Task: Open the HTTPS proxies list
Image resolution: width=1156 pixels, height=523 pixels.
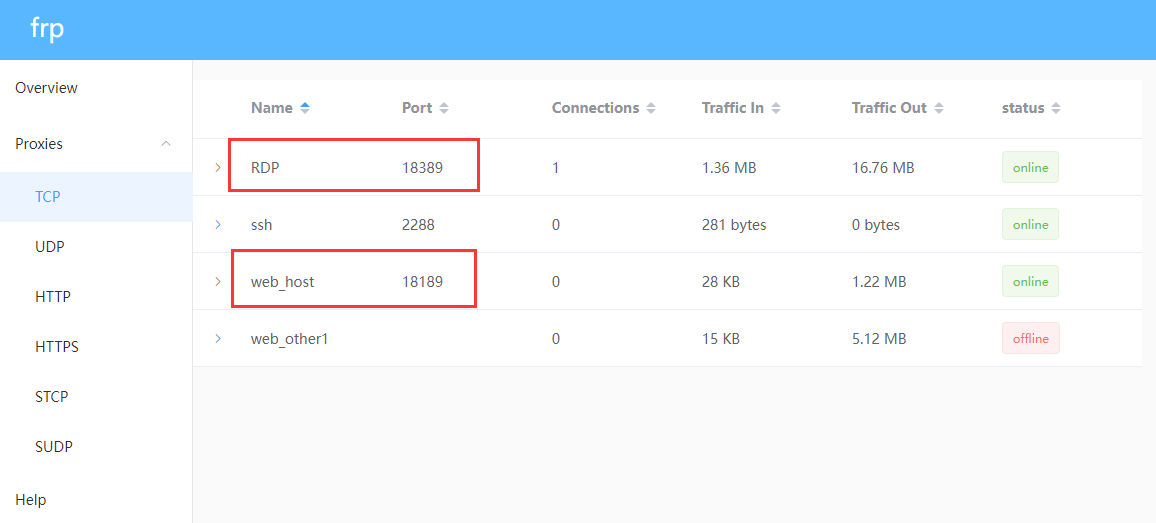Action: [x=56, y=347]
